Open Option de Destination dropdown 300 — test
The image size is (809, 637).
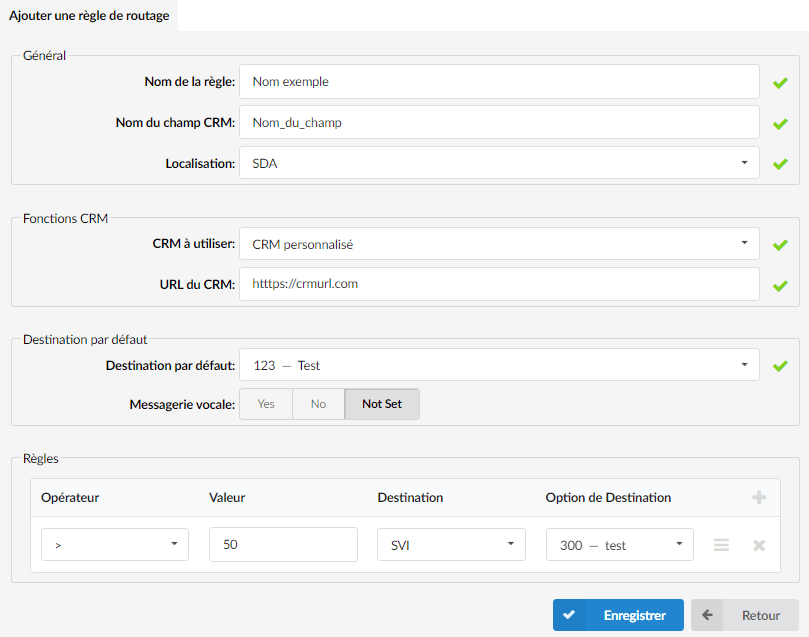[x=620, y=544]
